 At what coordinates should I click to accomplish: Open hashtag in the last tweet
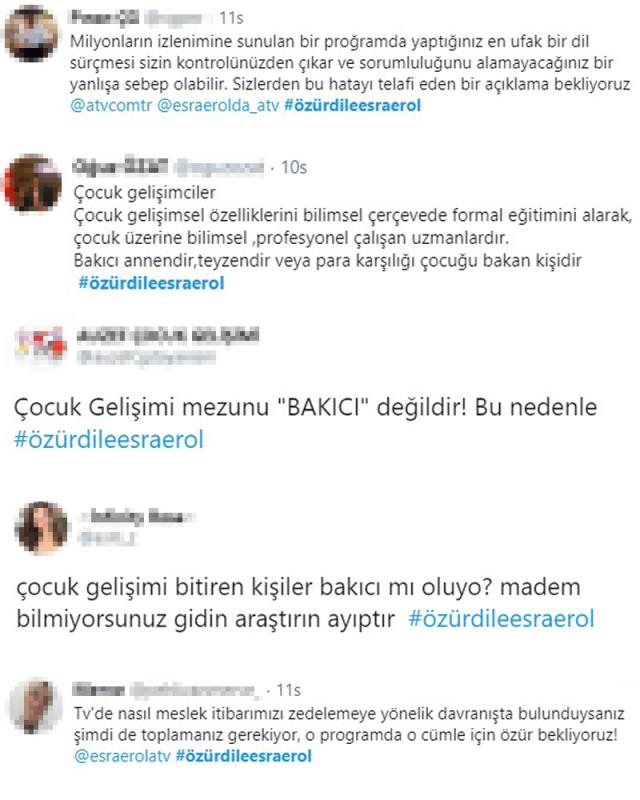[243, 756]
